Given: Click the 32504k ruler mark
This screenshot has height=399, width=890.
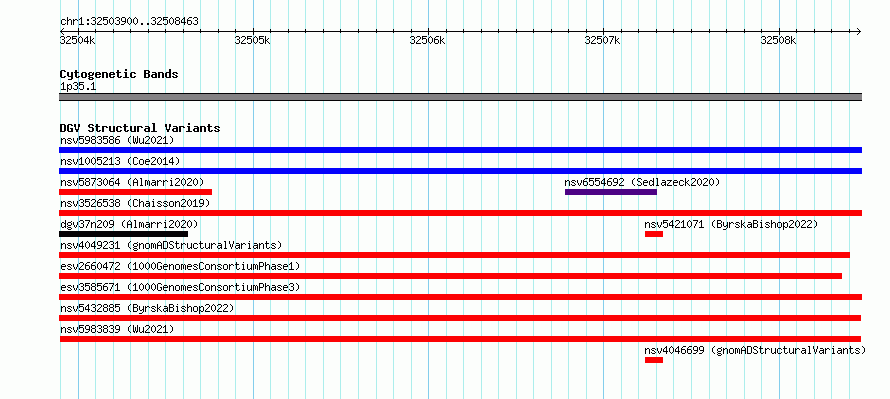Looking at the screenshot, I should pos(78,40).
